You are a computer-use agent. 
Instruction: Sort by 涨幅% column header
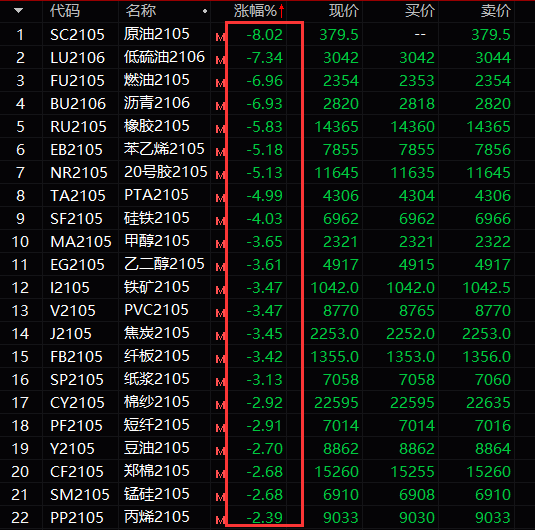click(255, 11)
